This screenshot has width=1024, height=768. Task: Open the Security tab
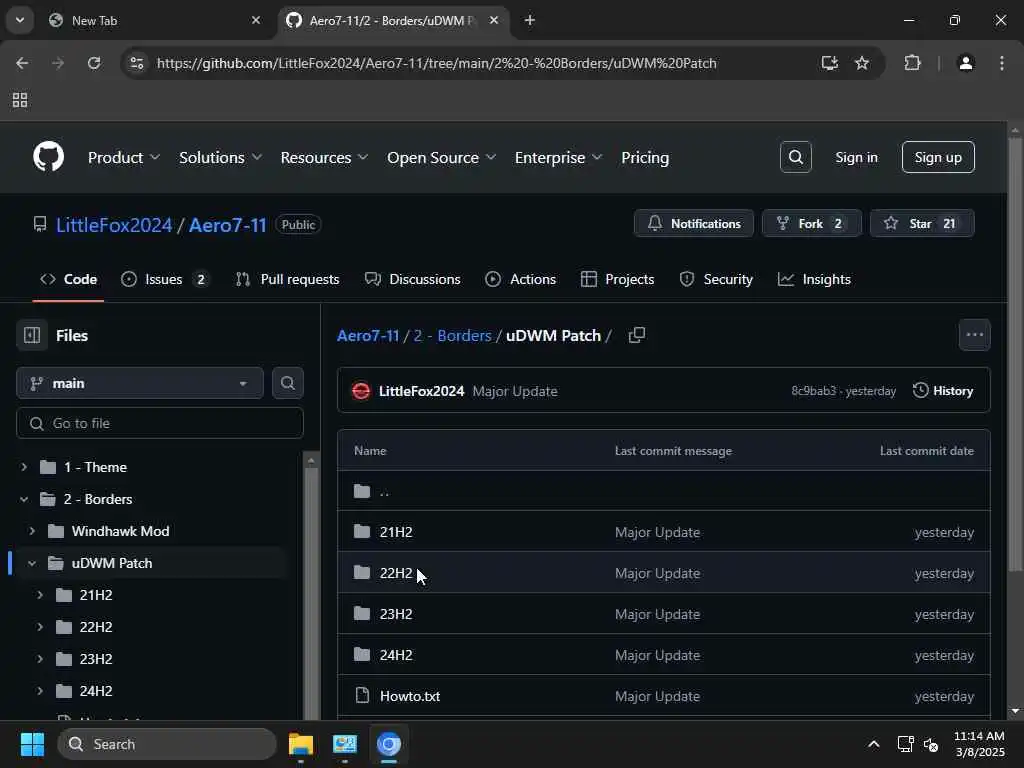716,279
